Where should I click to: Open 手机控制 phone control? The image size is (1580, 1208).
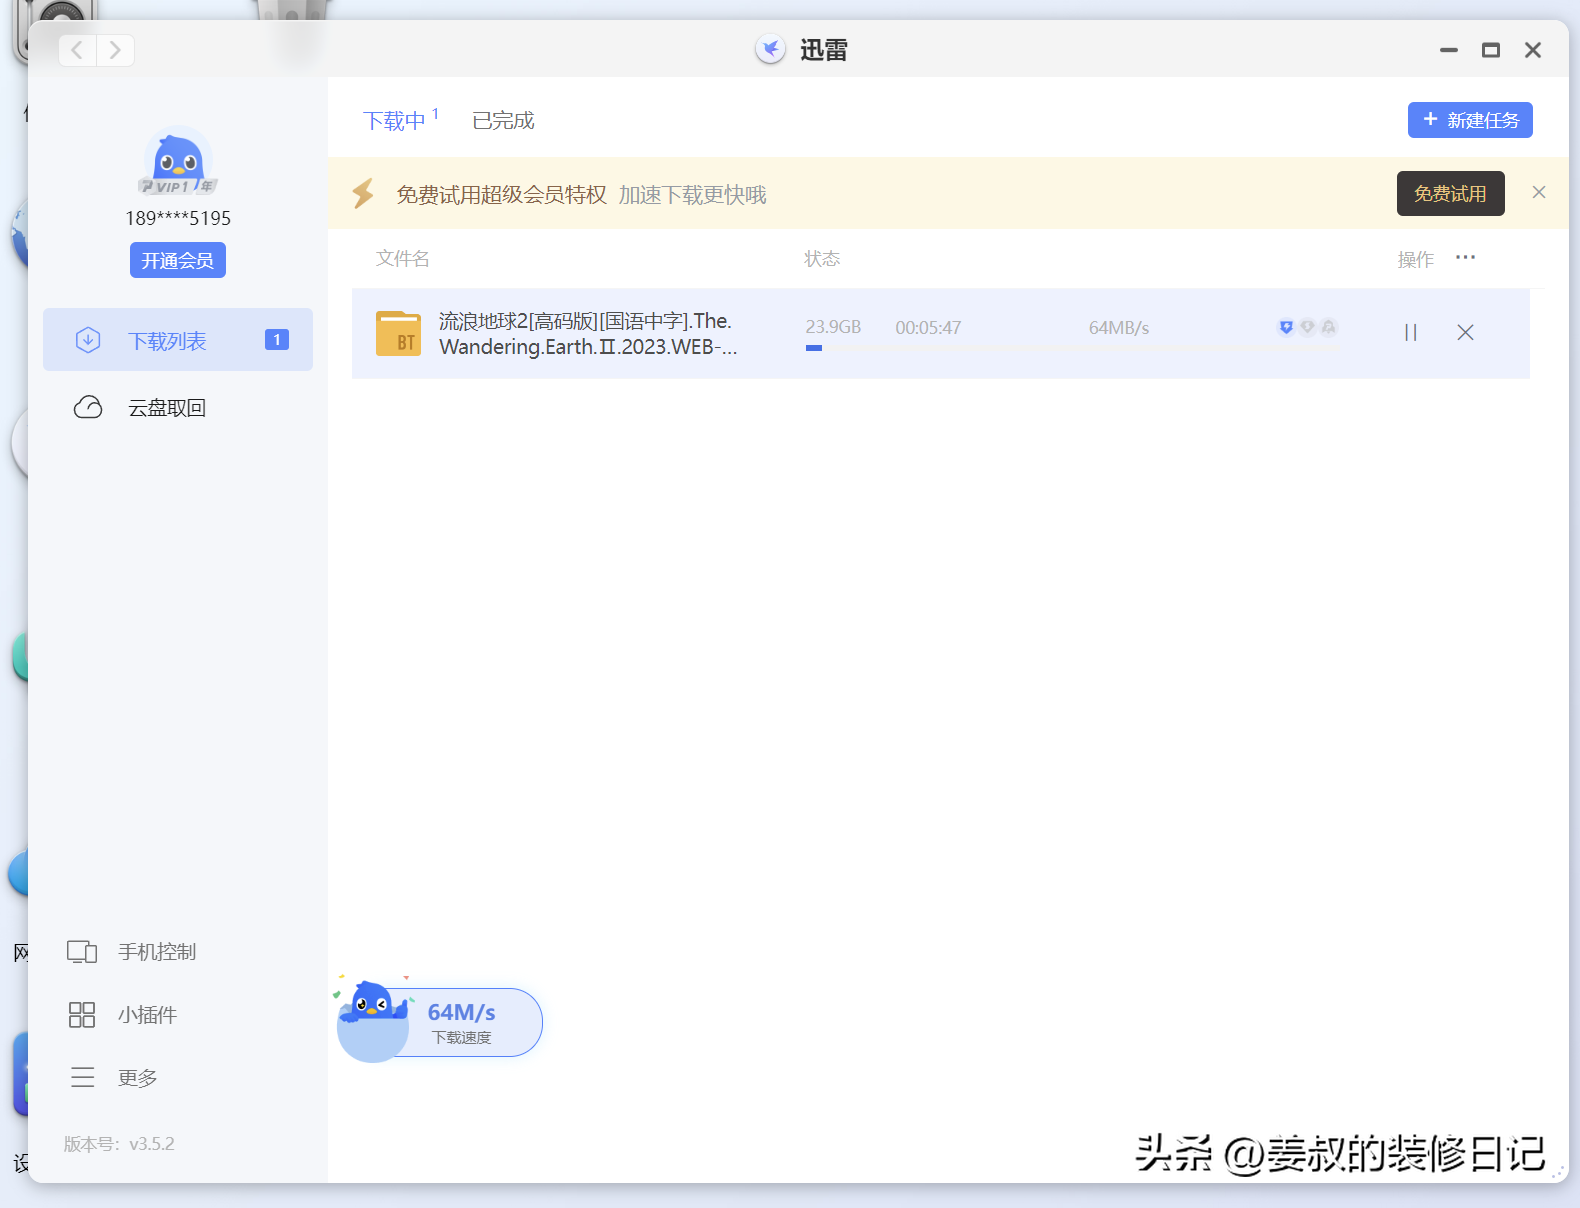pyautogui.click(x=156, y=952)
